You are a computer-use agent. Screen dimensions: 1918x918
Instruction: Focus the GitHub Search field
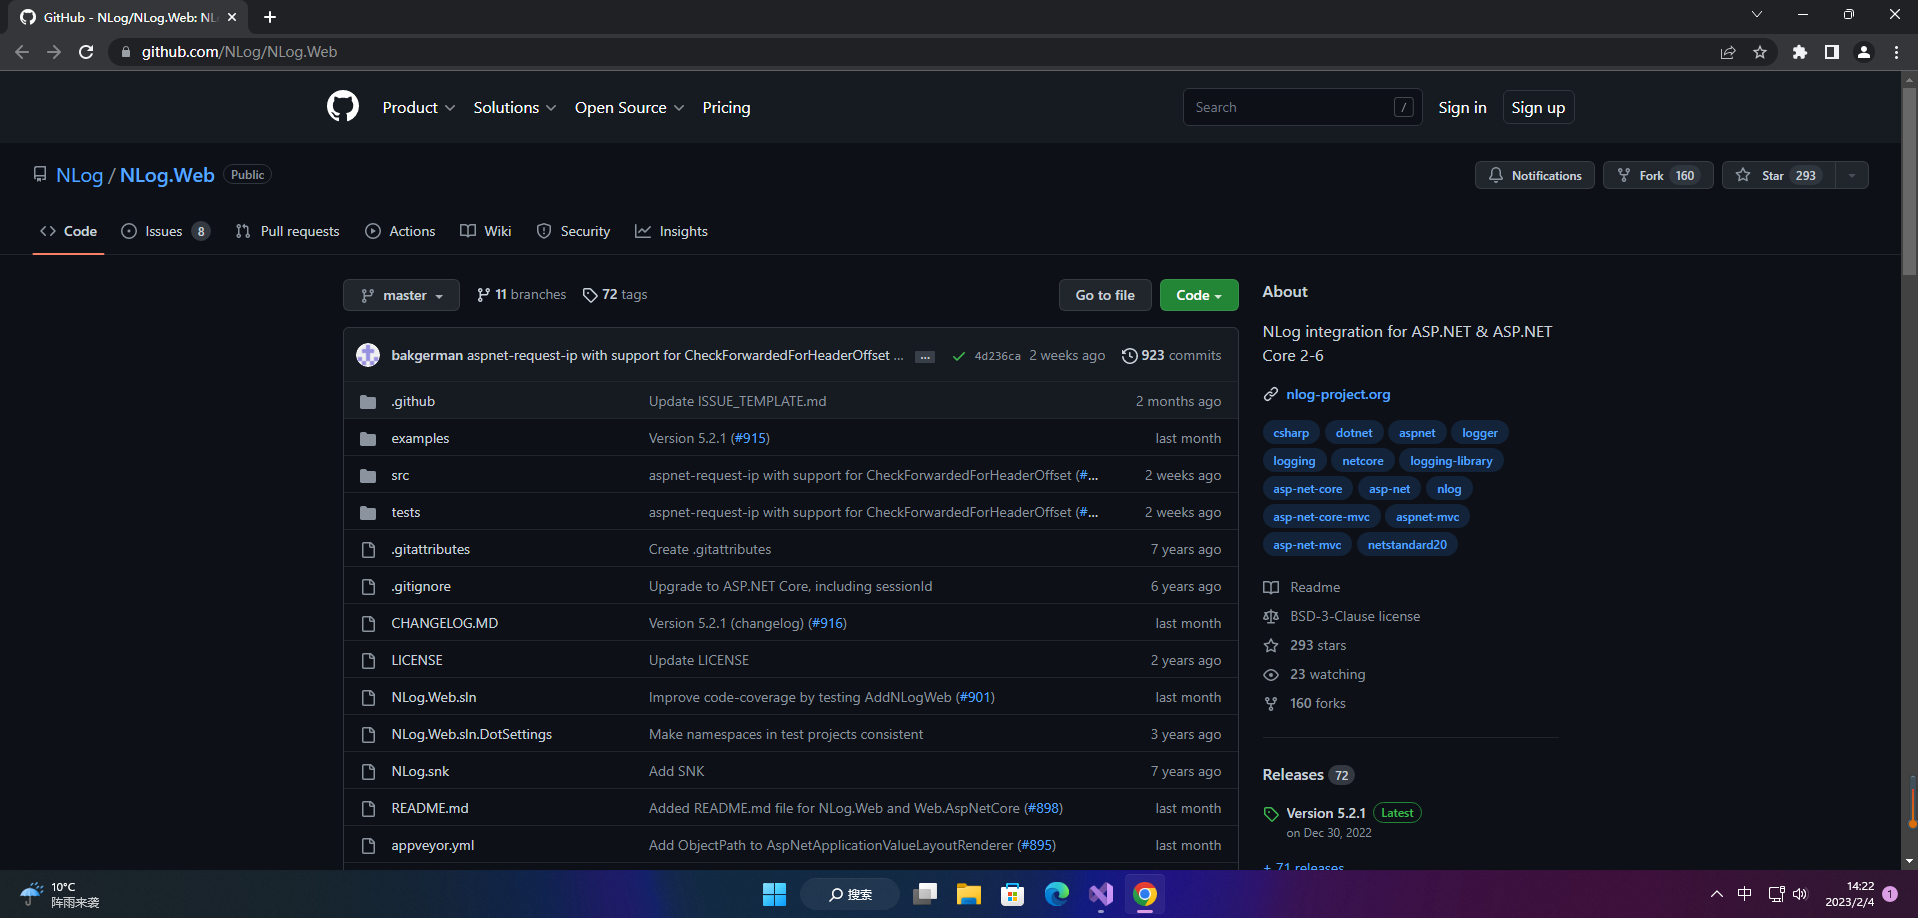pos(1302,107)
